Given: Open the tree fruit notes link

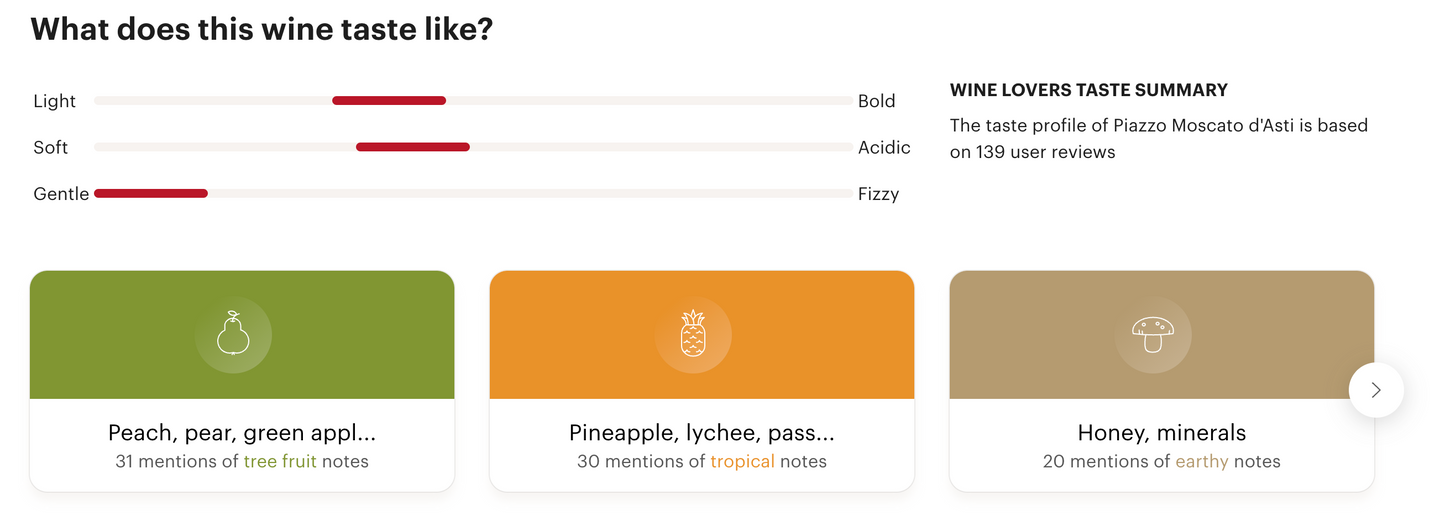Looking at the screenshot, I should (x=279, y=461).
